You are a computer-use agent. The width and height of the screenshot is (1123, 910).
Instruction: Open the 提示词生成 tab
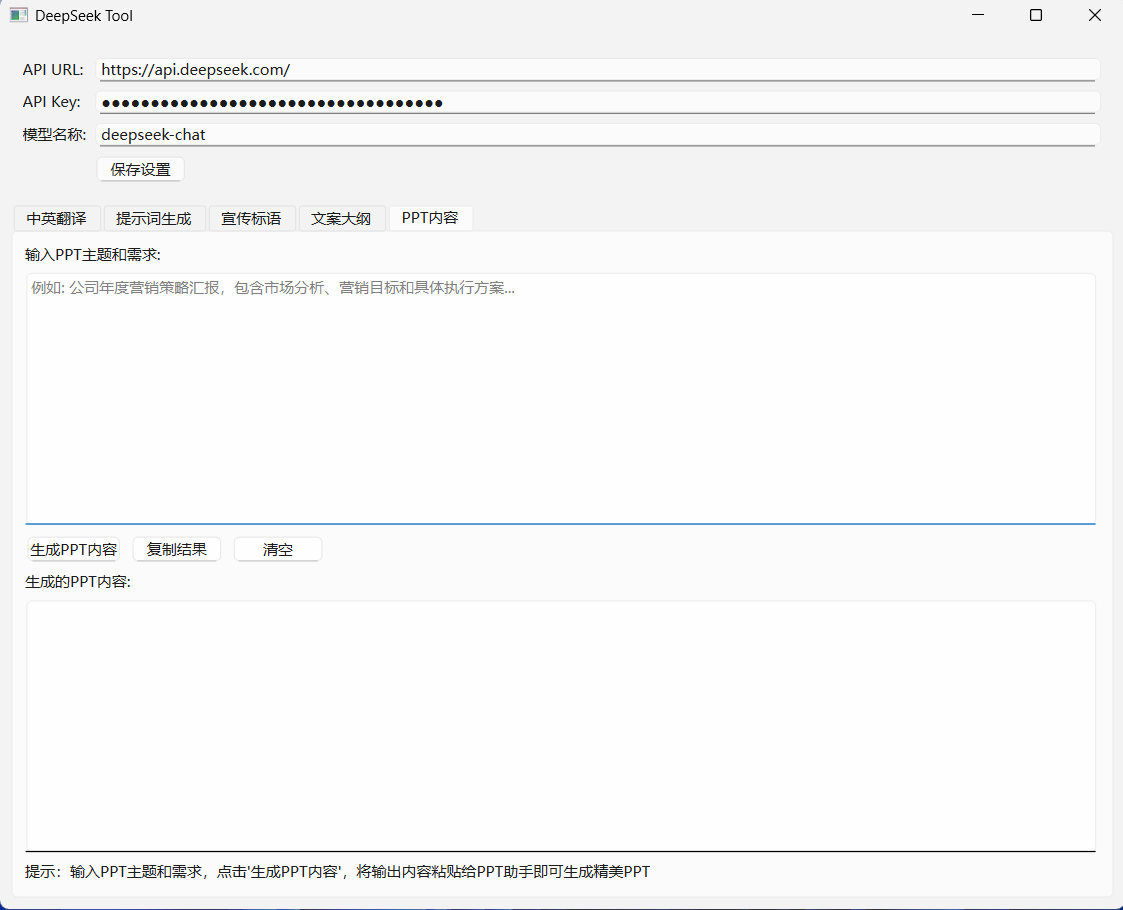pyautogui.click(x=154, y=218)
